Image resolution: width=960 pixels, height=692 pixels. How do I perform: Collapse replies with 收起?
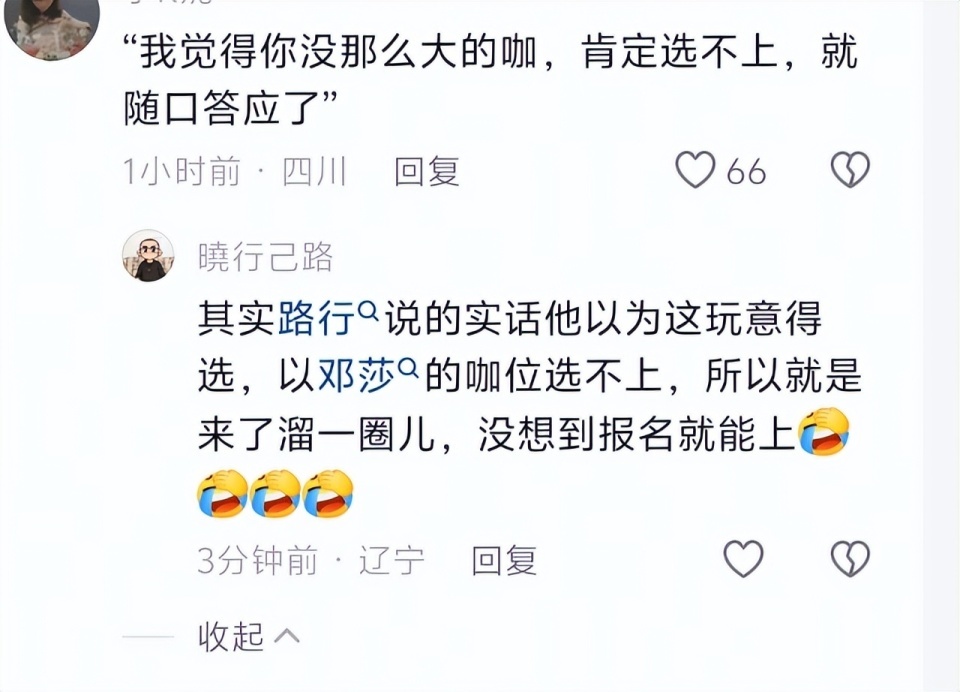pos(231,636)
